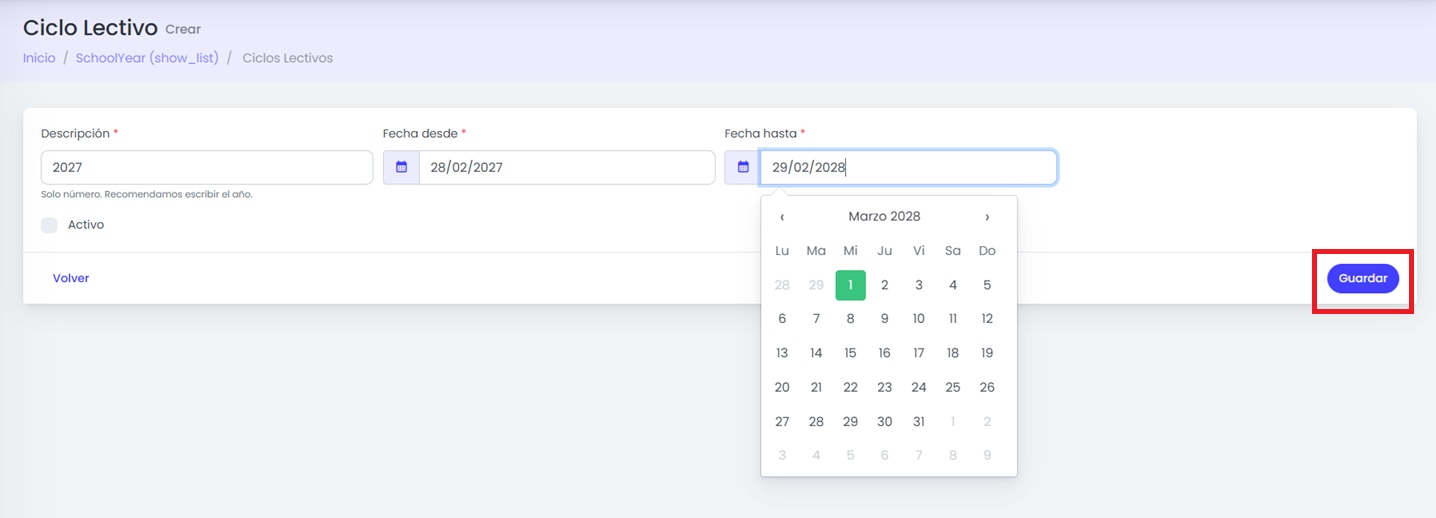Select day 24 in the calendar
The height and width of the screenshot is (518, 1436).
click(x=918, y=387)
